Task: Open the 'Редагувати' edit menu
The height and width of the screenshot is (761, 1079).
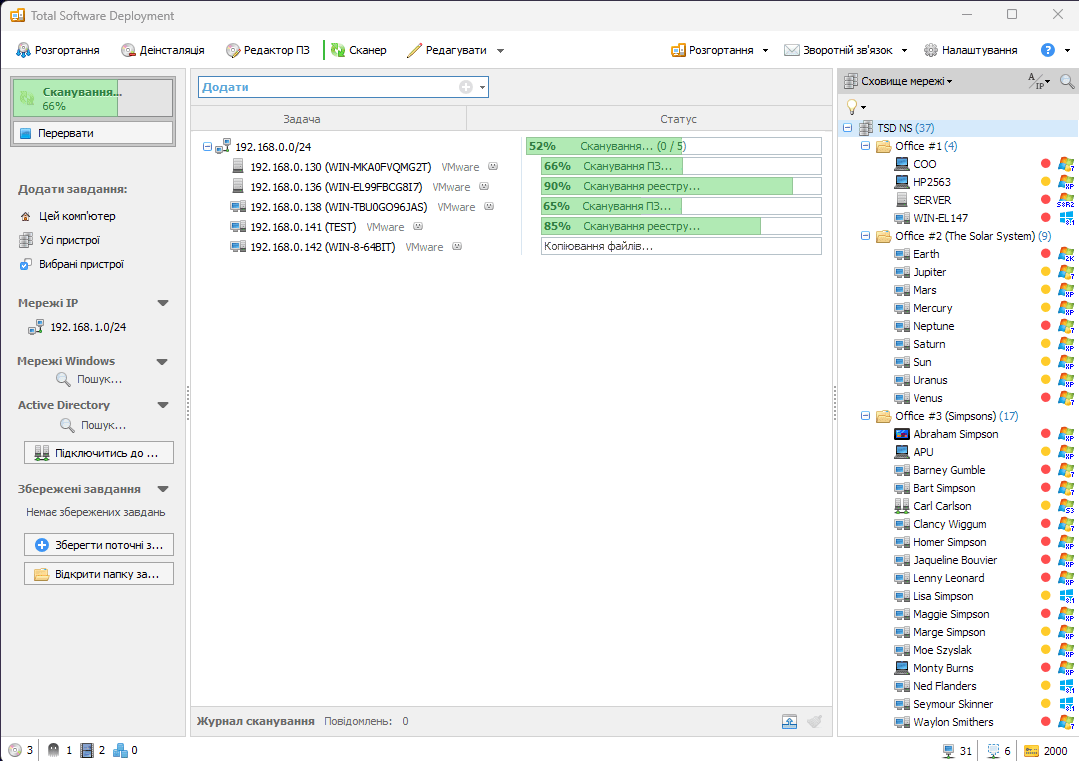Action: point(455,50)
